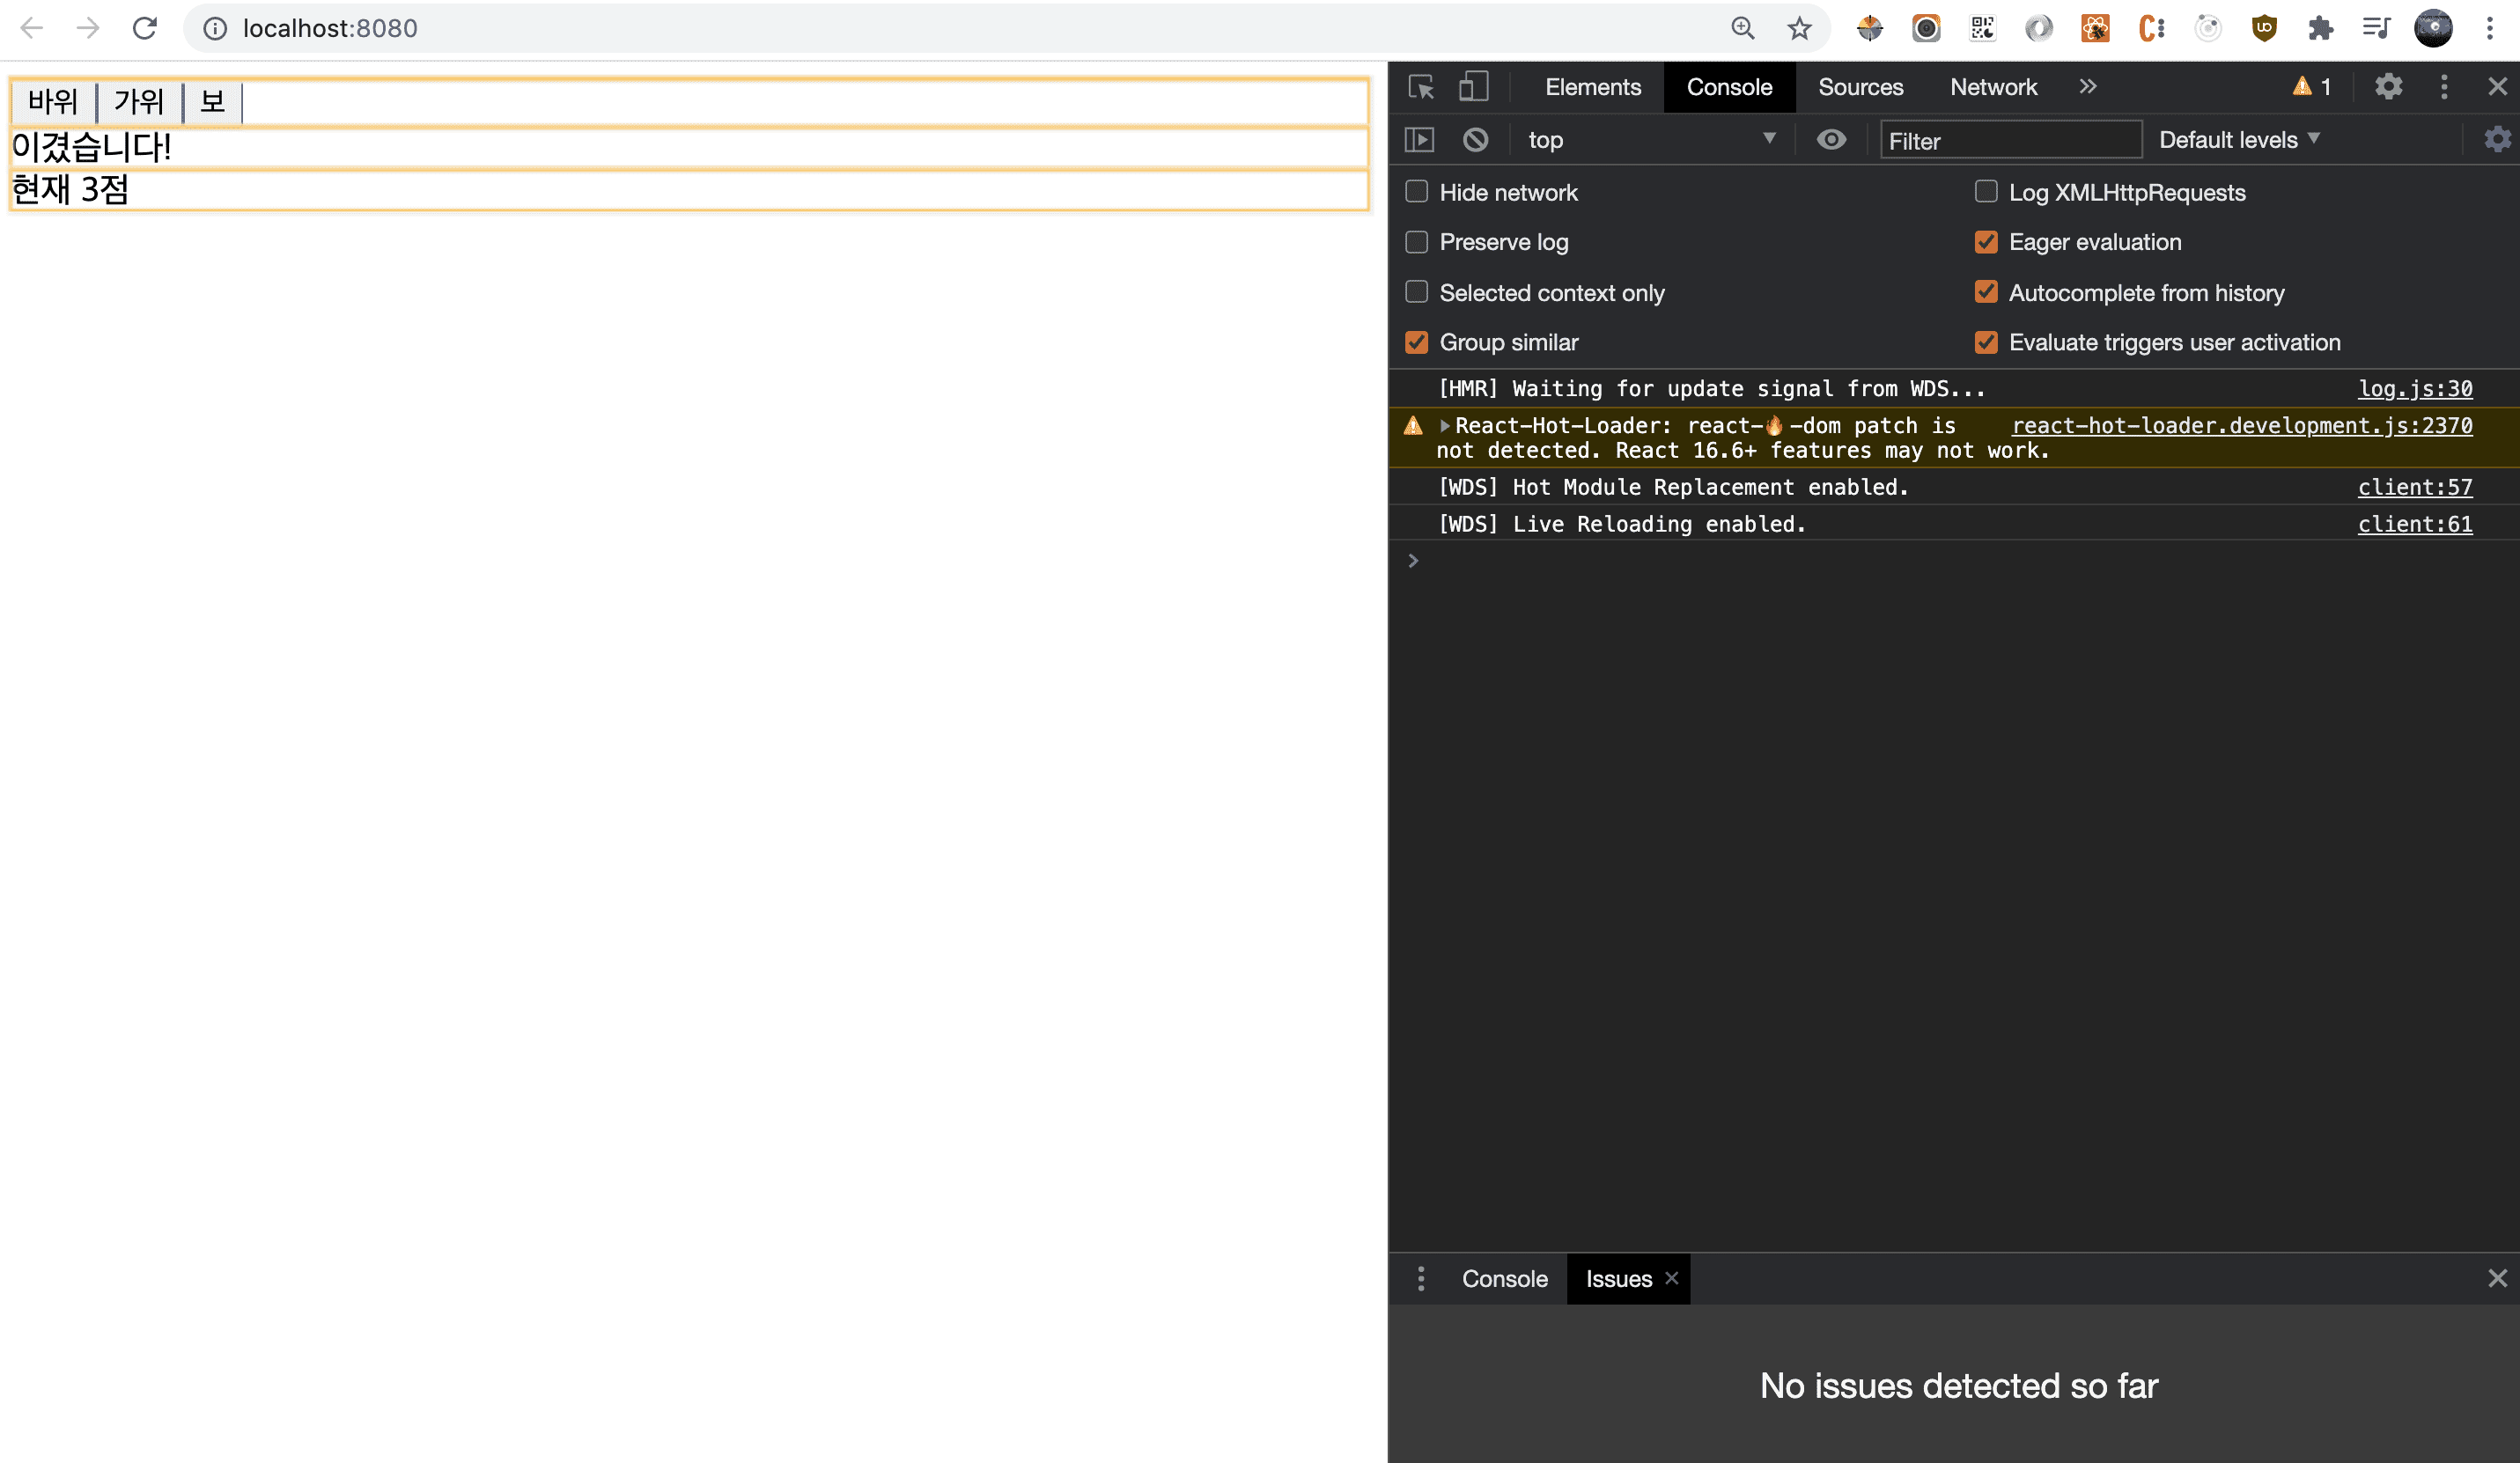
Task: Enable Log XMLHttpRequests checkbox
Action: (1985, 192)
